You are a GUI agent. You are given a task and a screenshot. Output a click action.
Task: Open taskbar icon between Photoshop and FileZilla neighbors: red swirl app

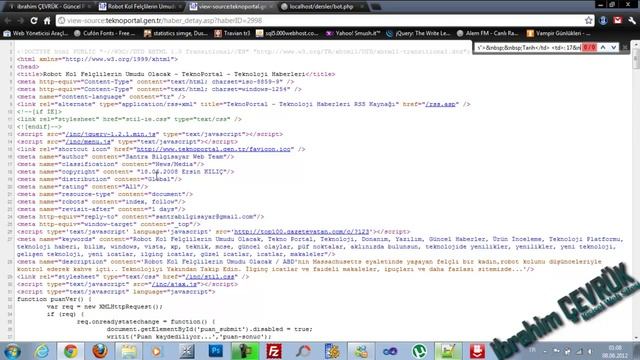303,351
